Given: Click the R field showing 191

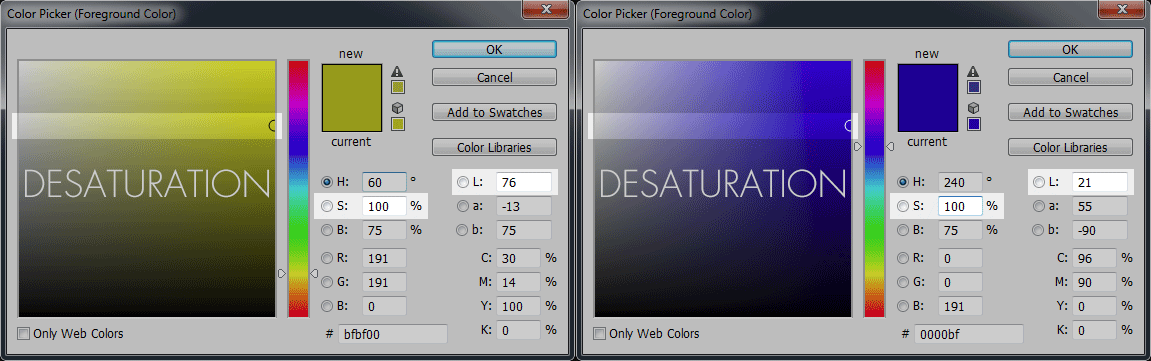Looking at the screenshot, I should click(x=384, y=258).
